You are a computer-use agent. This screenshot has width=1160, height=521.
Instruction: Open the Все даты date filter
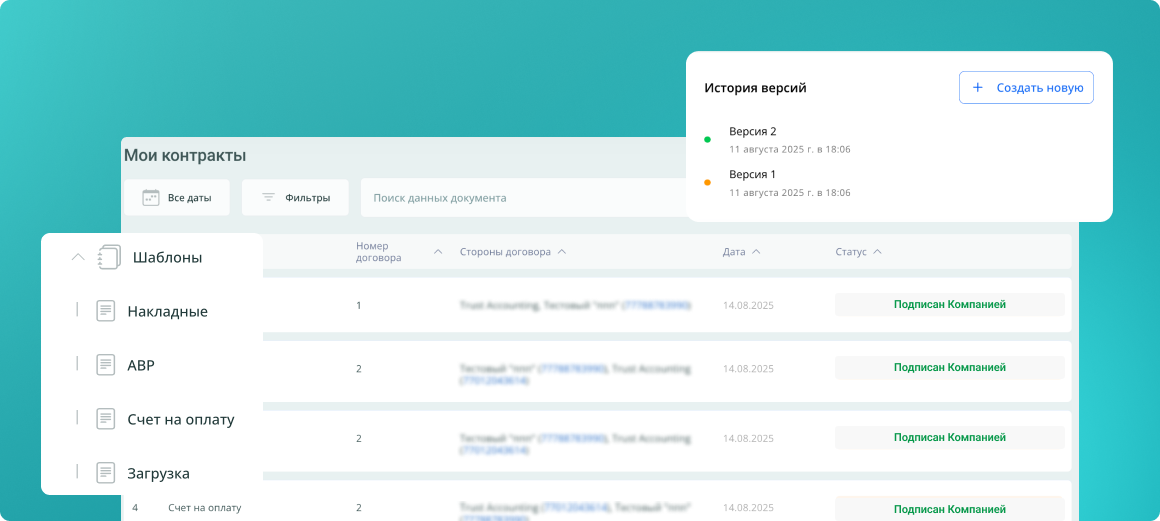[x=177, y=198]
